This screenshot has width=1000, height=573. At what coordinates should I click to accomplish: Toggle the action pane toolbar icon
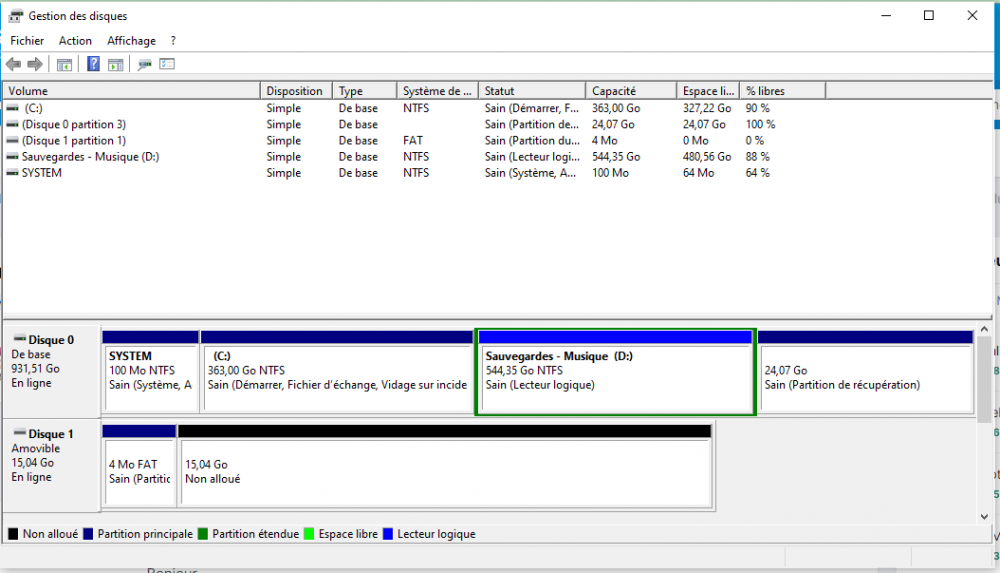[x=116, y=64]
